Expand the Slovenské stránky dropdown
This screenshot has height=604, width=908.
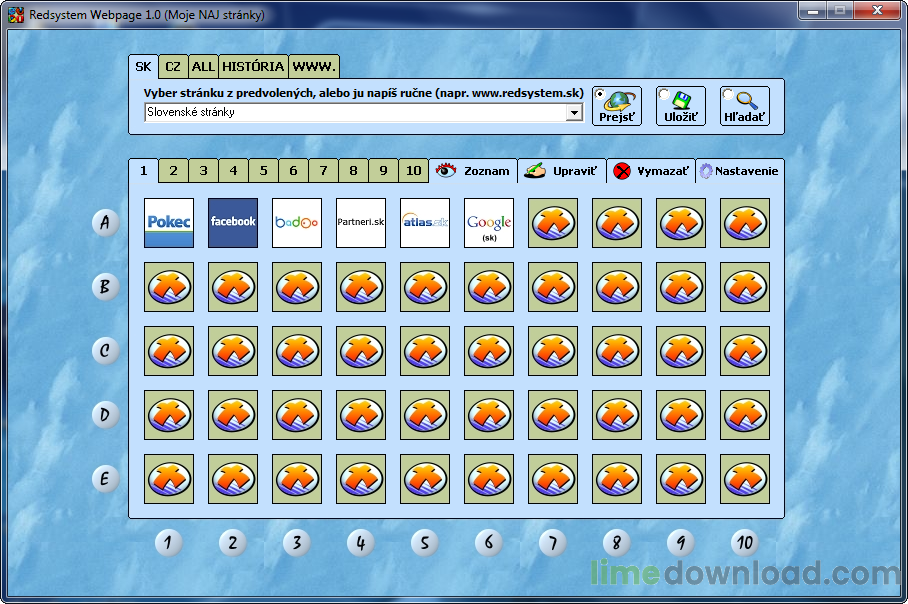pos(574,113)
